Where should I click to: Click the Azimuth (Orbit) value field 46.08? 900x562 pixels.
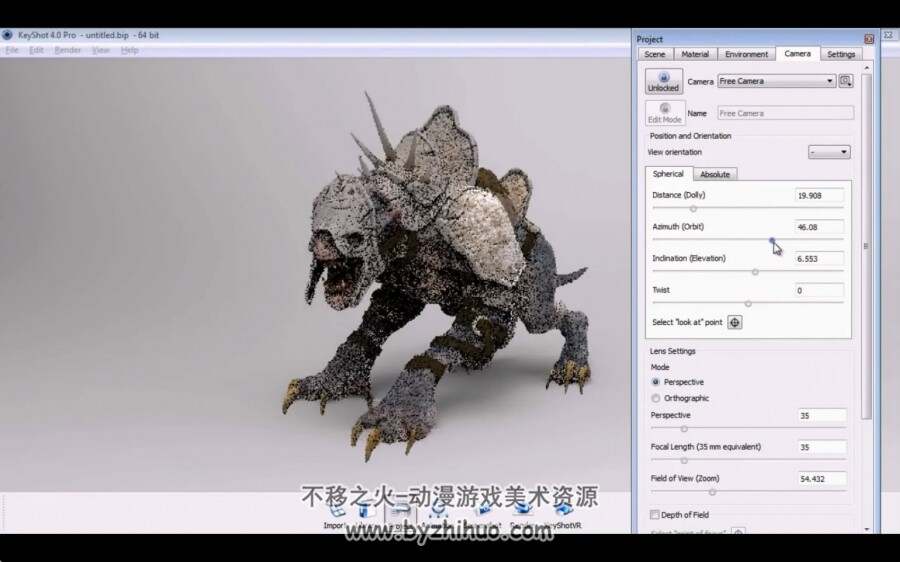tap(819, 227)
